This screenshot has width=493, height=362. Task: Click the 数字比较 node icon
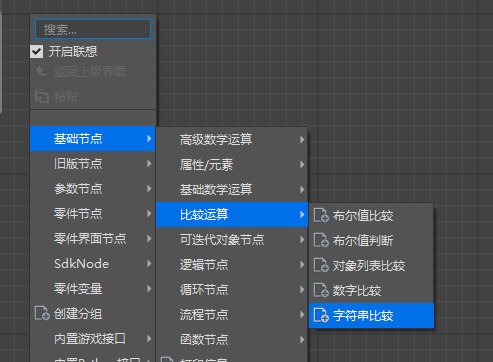tap(321, 290)
